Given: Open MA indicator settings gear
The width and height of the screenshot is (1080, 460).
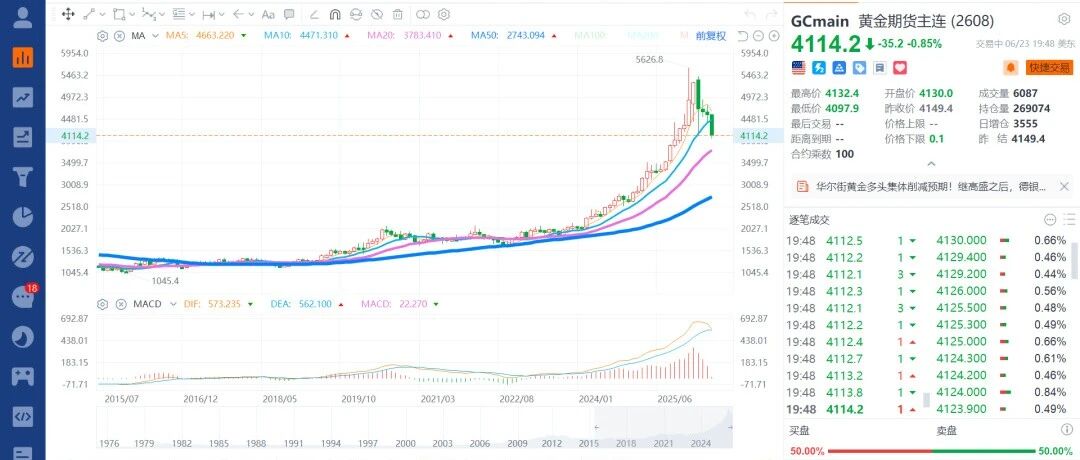Looking at the screenshot, I should point(103,36).
